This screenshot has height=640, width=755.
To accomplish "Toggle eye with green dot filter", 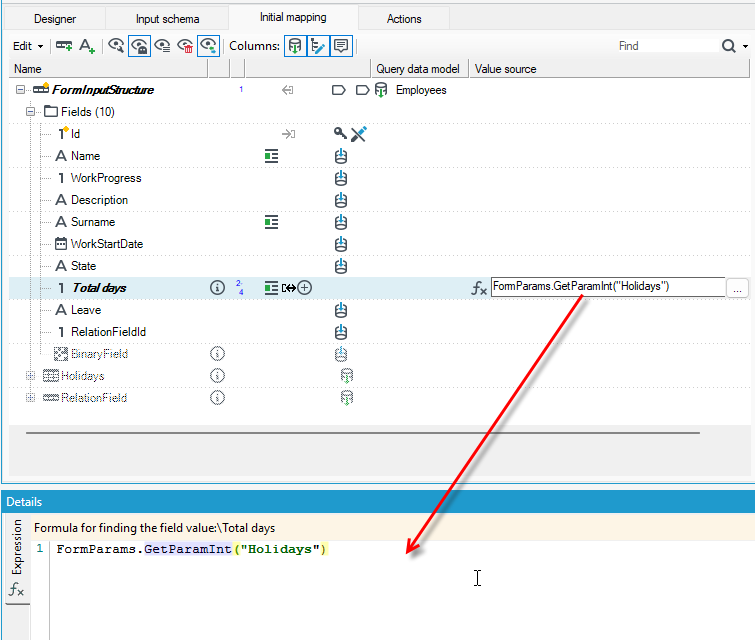I will click(x=208, y=46).
